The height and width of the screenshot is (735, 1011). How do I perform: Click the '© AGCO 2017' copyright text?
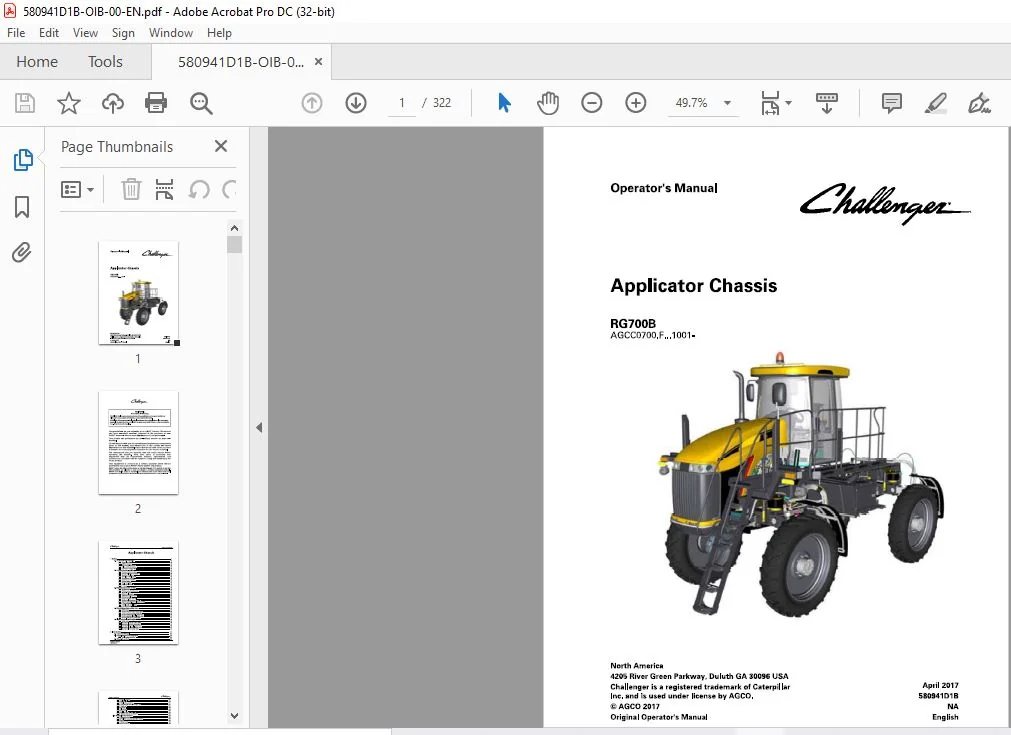[x=635, y=707]
